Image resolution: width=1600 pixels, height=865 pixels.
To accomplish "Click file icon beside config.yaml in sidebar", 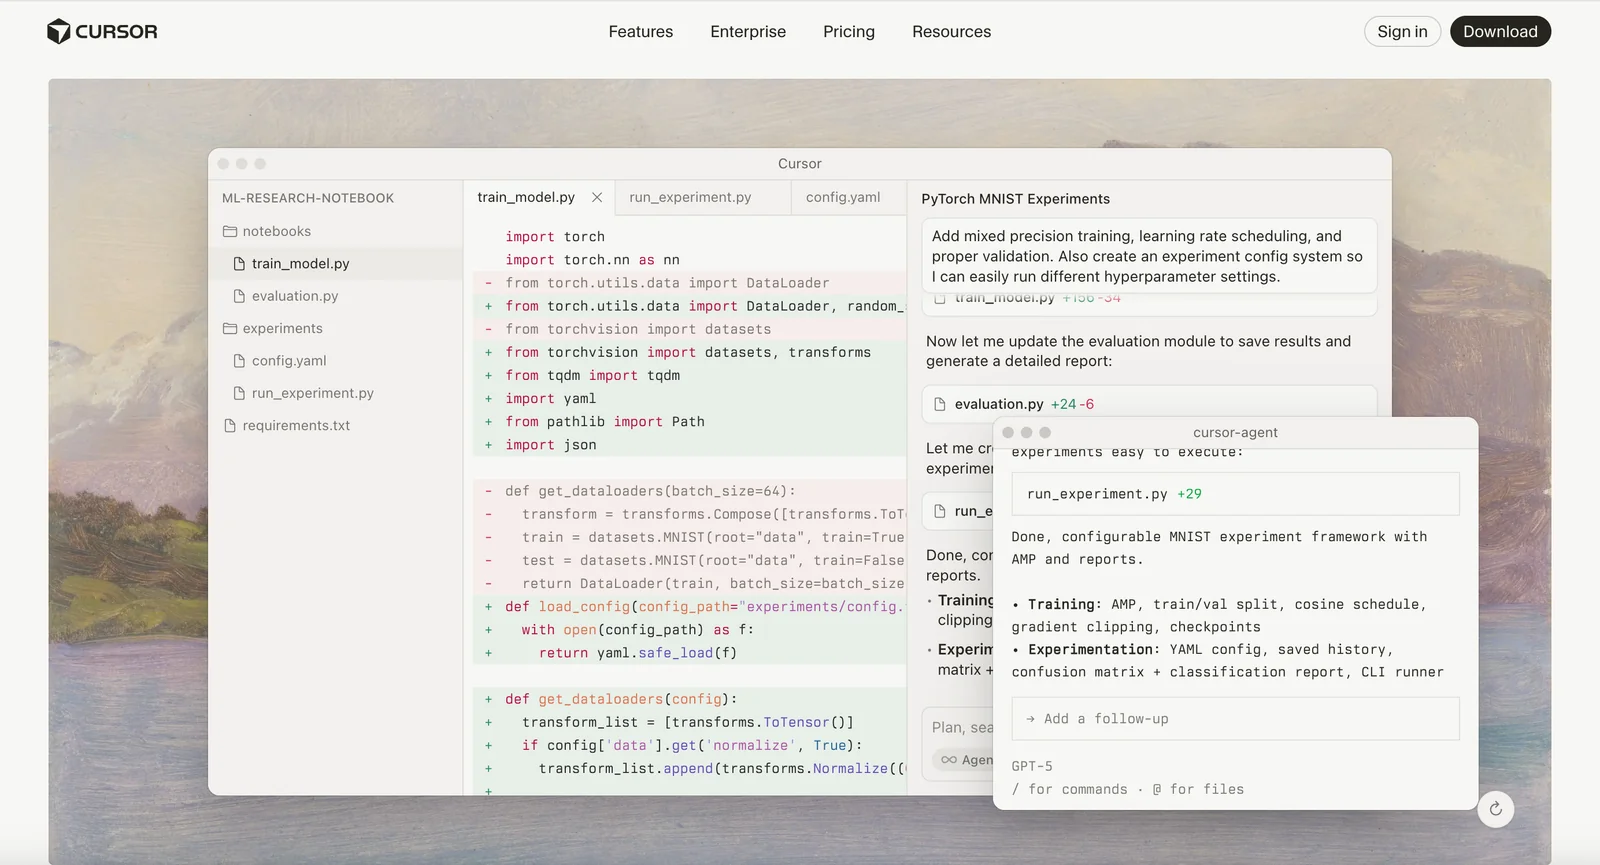I will click(239, 361).
